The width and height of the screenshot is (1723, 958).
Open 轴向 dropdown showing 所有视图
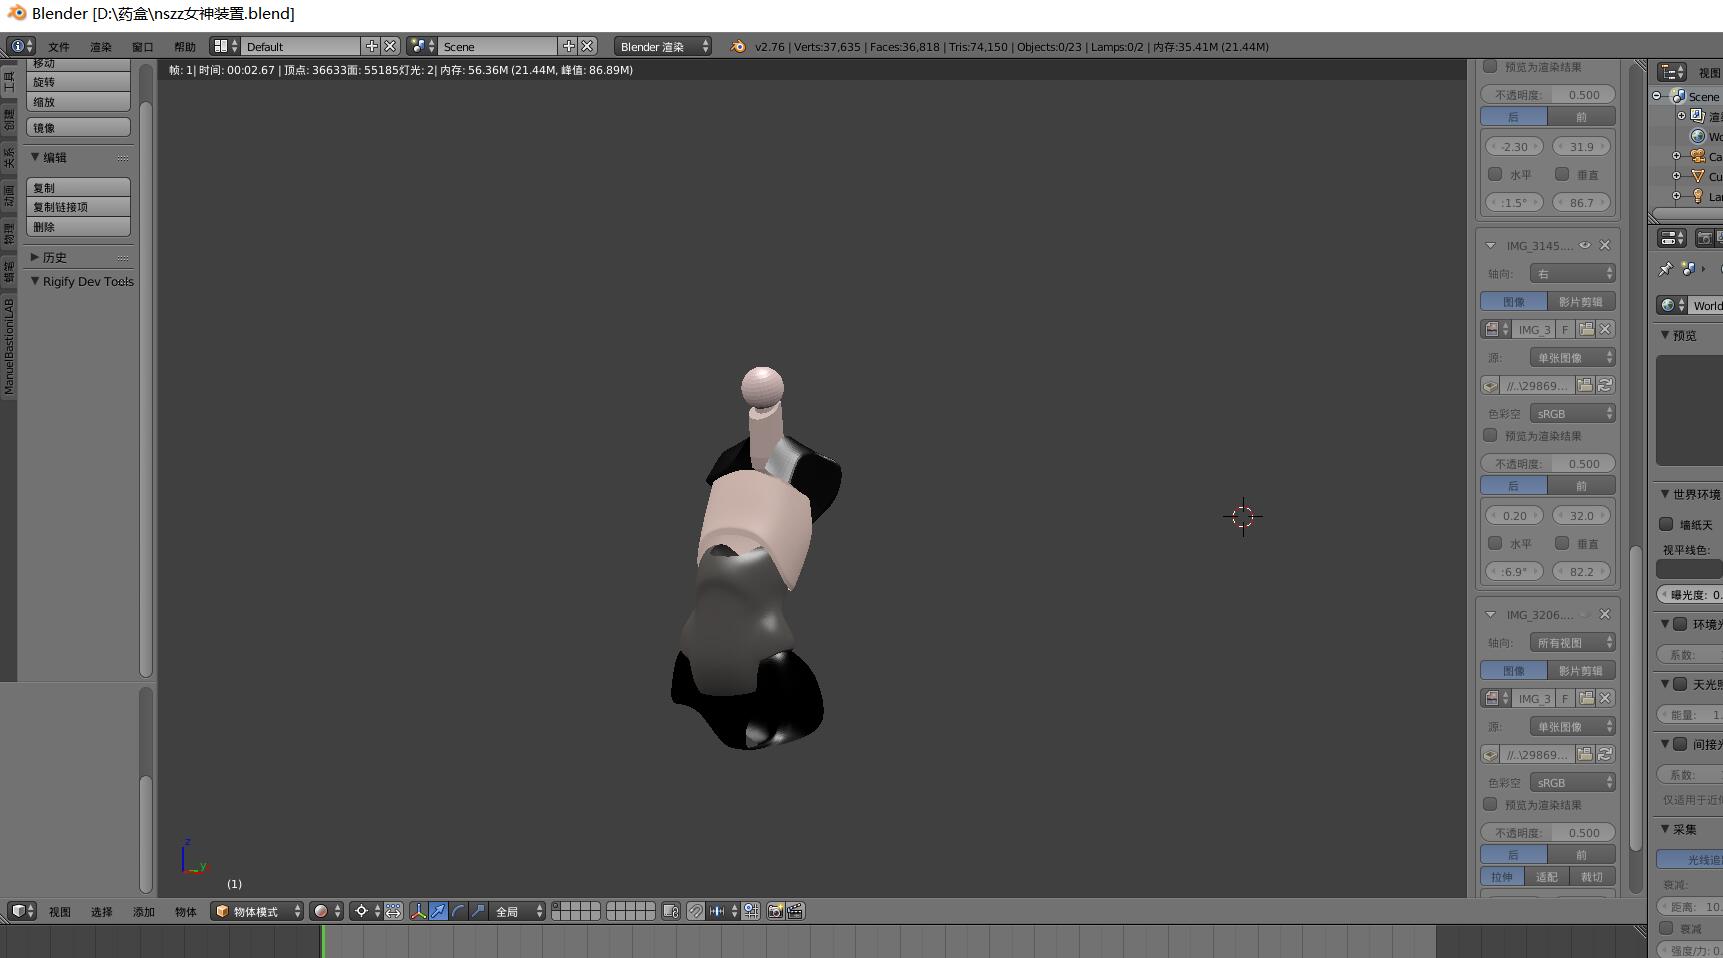[1573, 643]
